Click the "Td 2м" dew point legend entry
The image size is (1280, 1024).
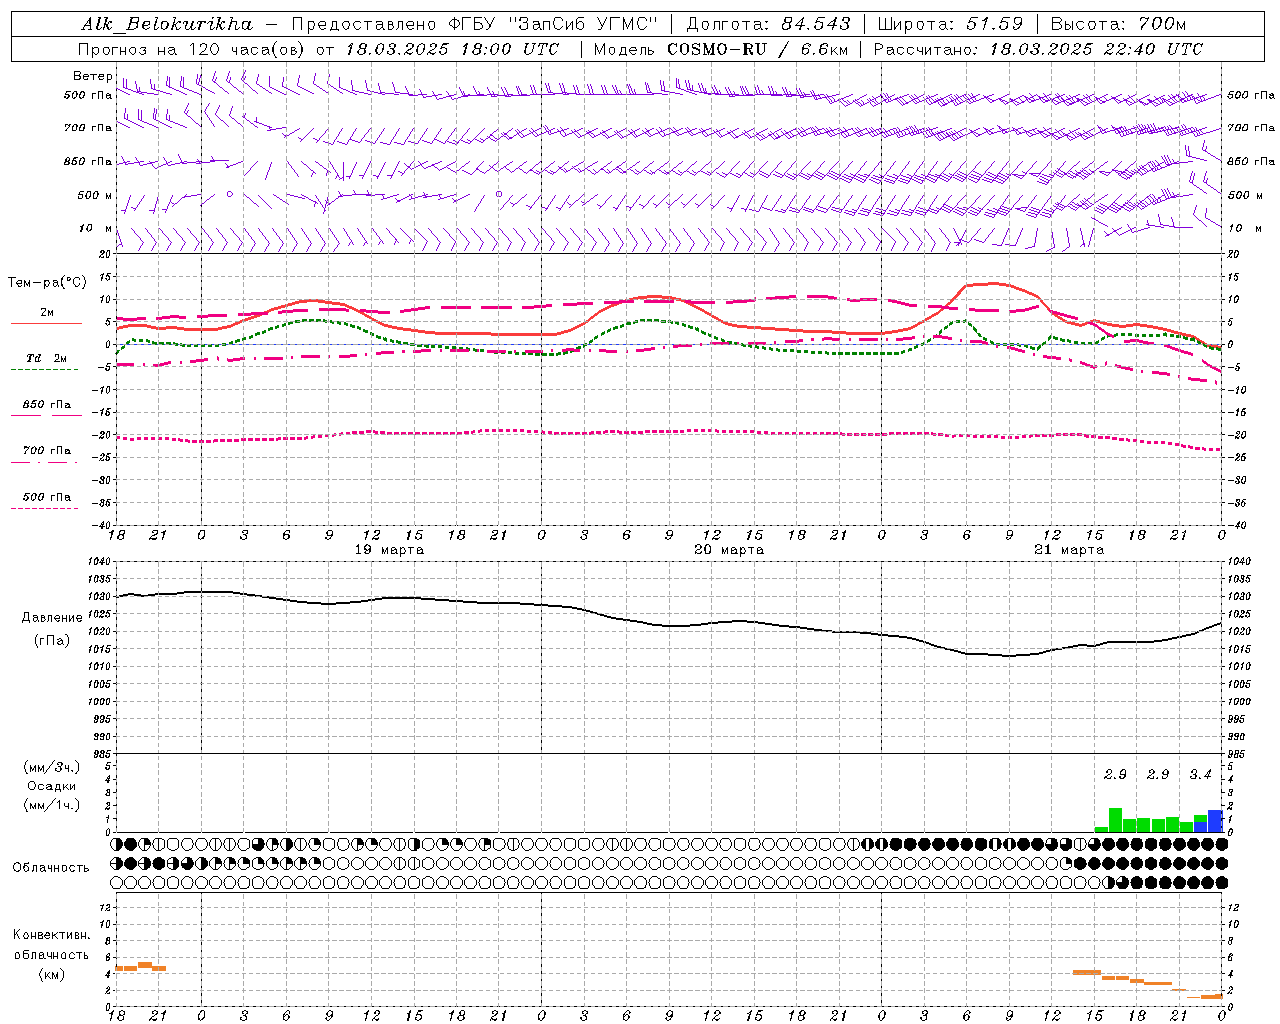(x=47, y=358)
